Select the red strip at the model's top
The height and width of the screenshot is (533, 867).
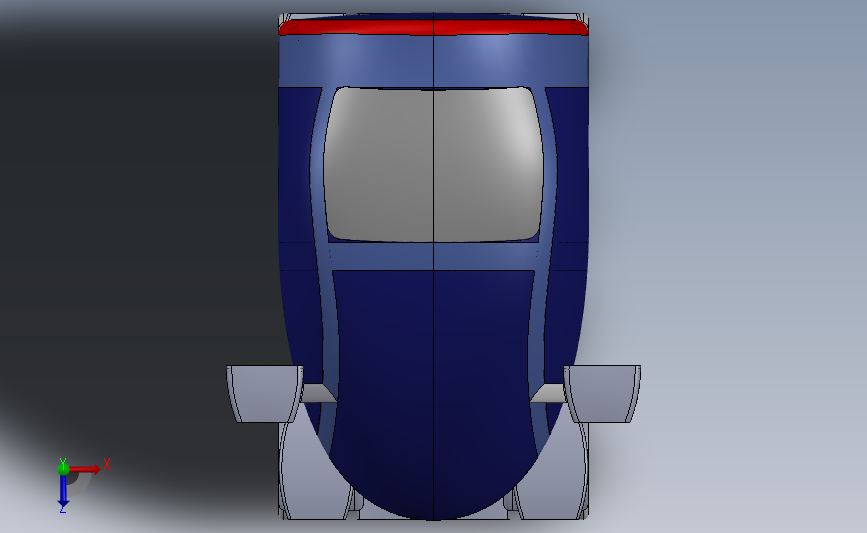point(433,27)
